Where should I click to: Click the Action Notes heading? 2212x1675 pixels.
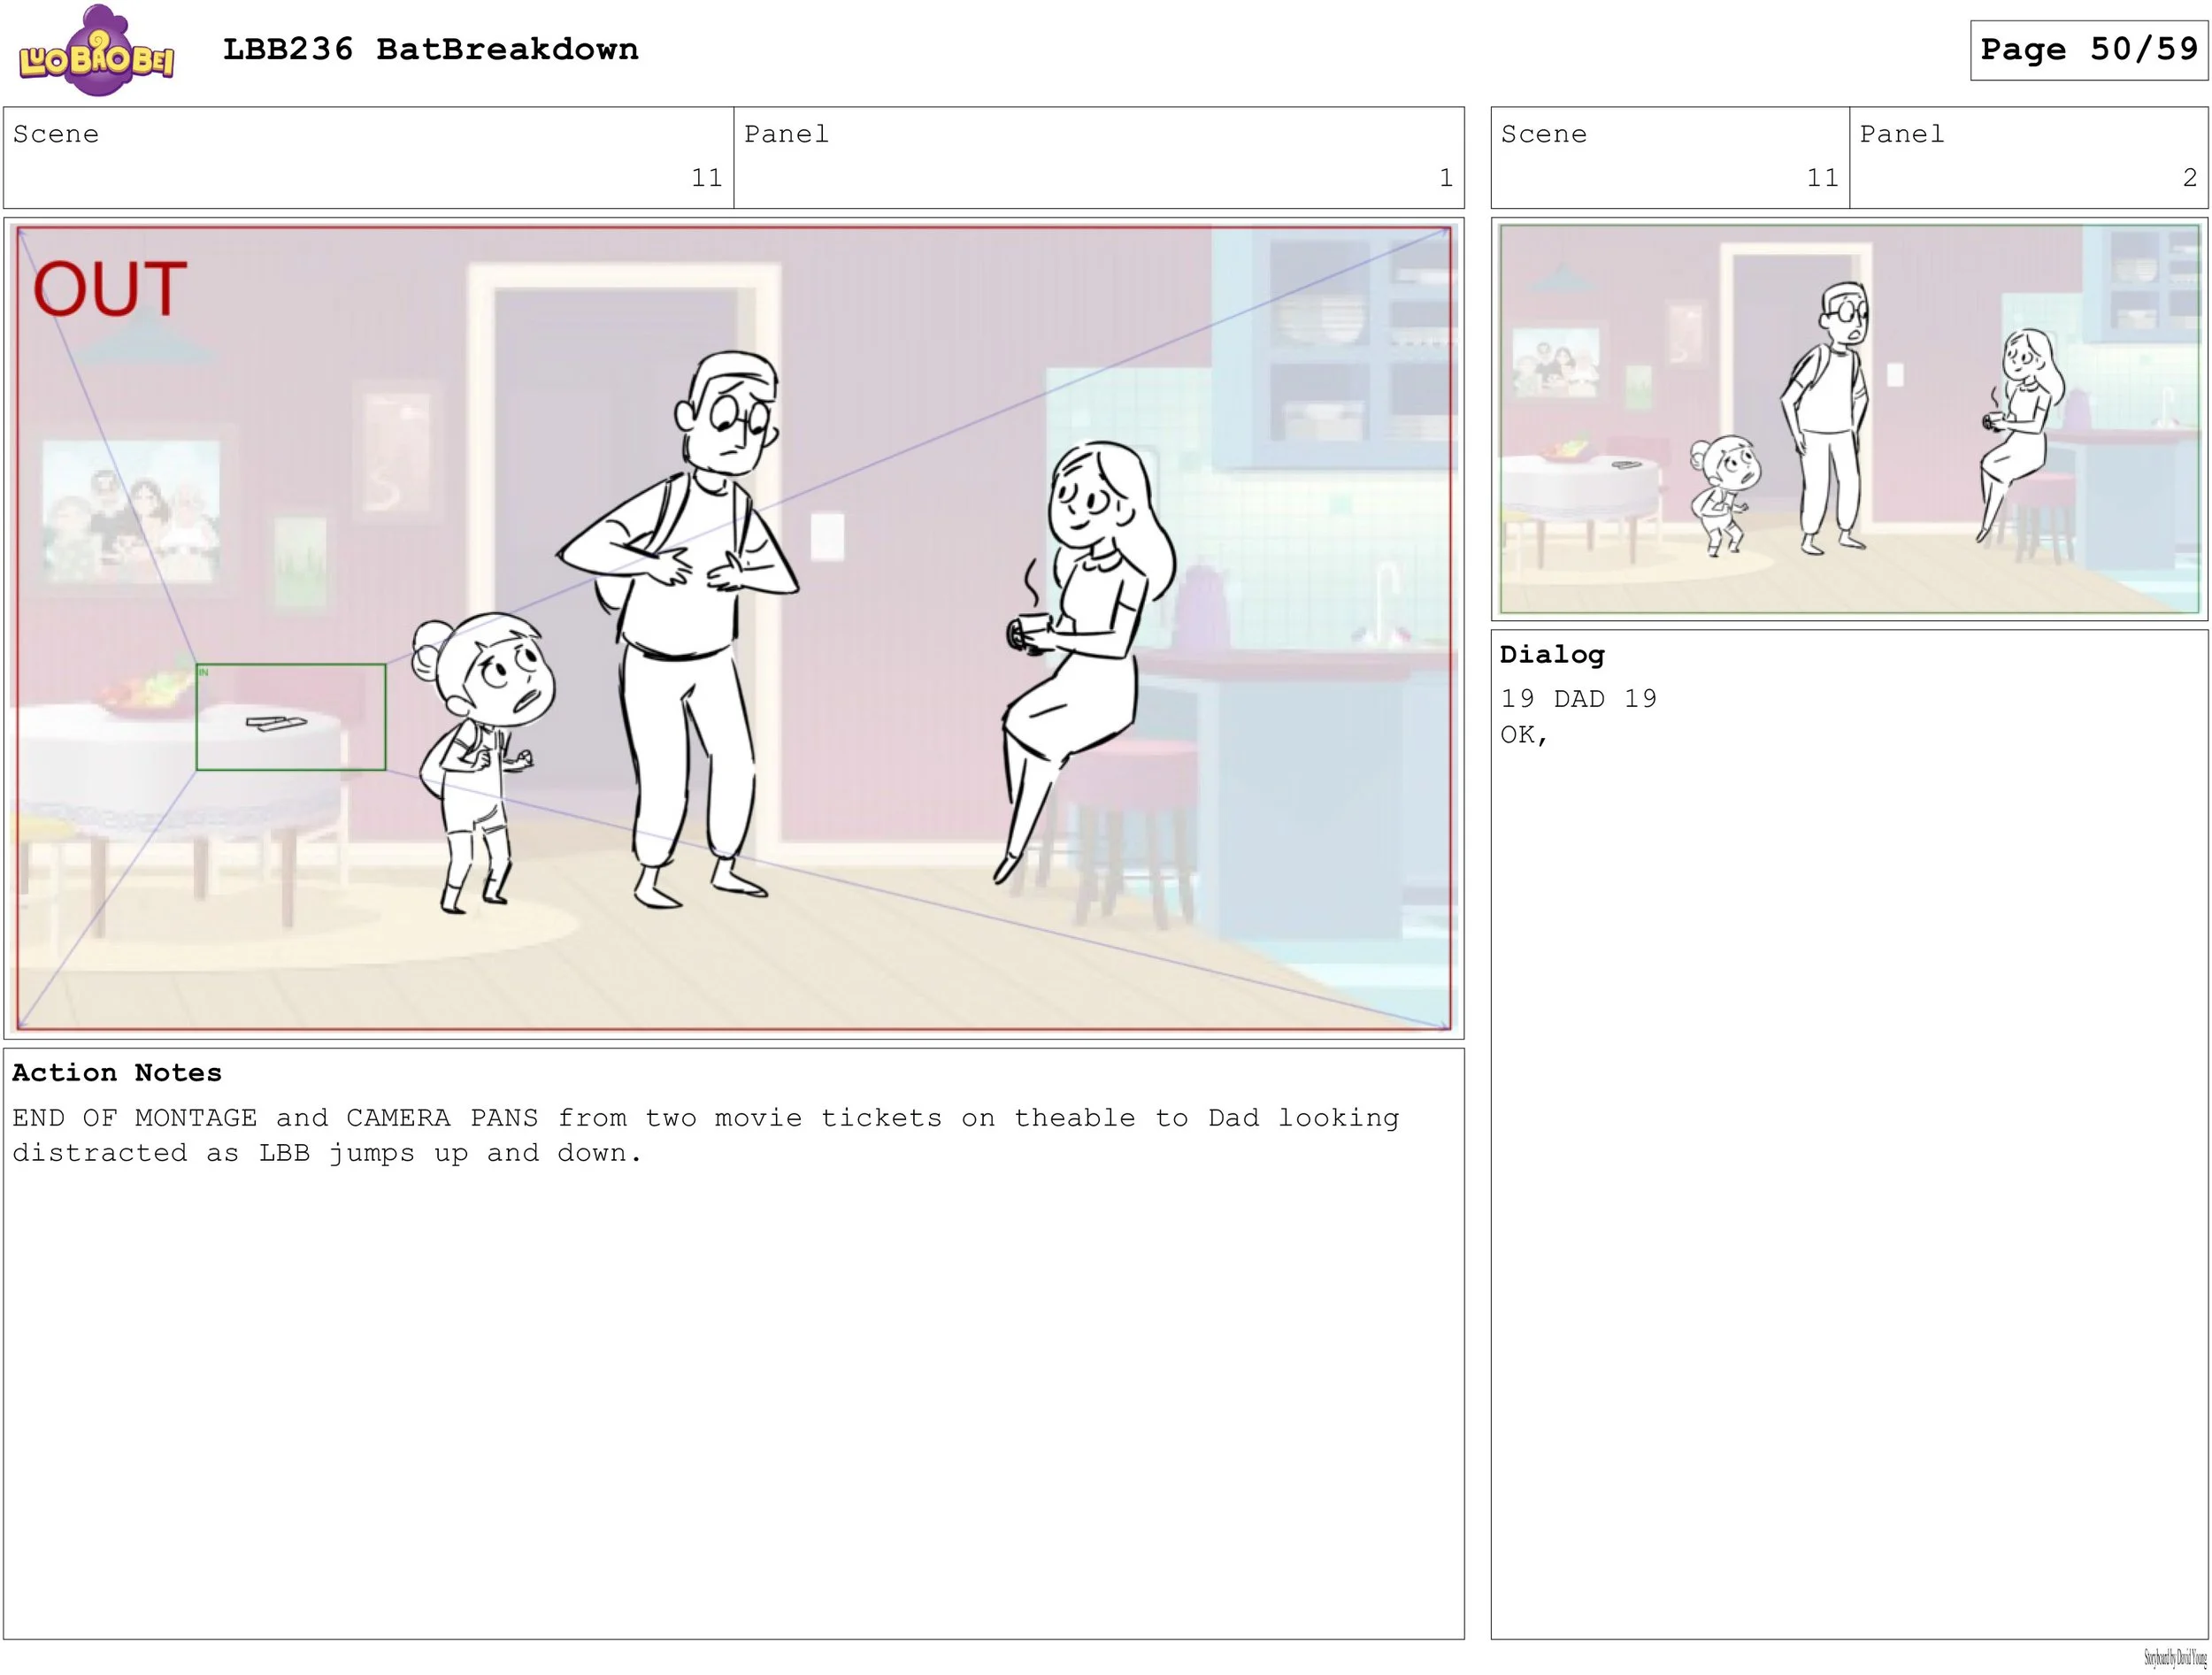tap(117, 1073)
